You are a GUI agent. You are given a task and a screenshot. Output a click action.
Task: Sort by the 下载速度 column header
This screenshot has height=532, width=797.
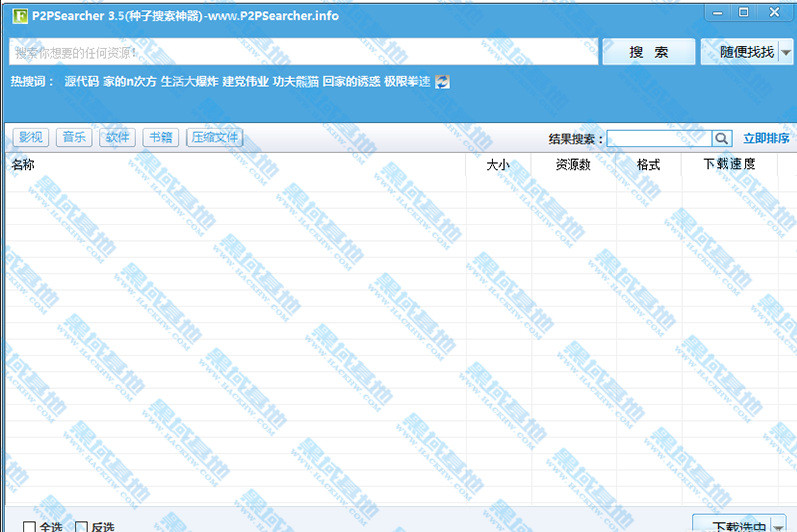pyautogui.click(x=729, y=164)
